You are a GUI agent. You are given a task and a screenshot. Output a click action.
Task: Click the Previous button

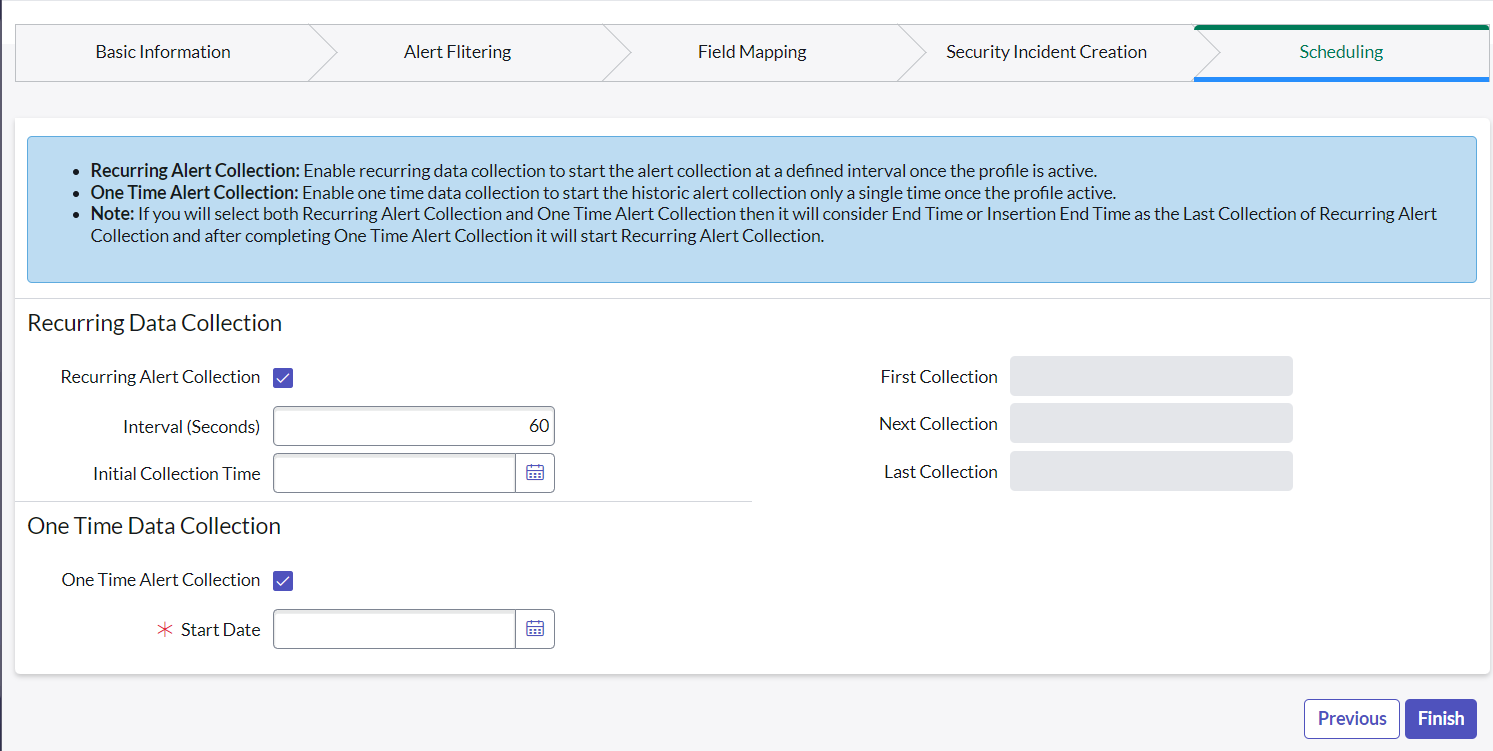tap(1352, 719)
